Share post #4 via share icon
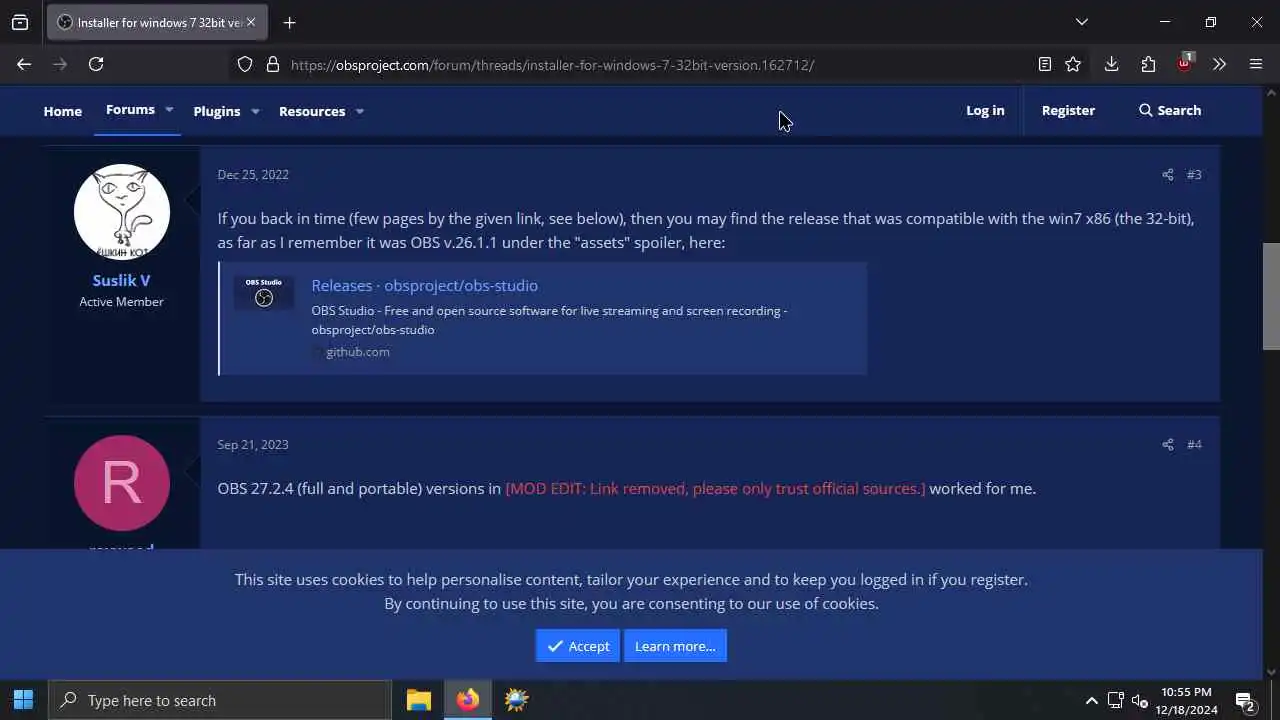The height and width of the screenshot is (720, 1280). point(1167,445)
